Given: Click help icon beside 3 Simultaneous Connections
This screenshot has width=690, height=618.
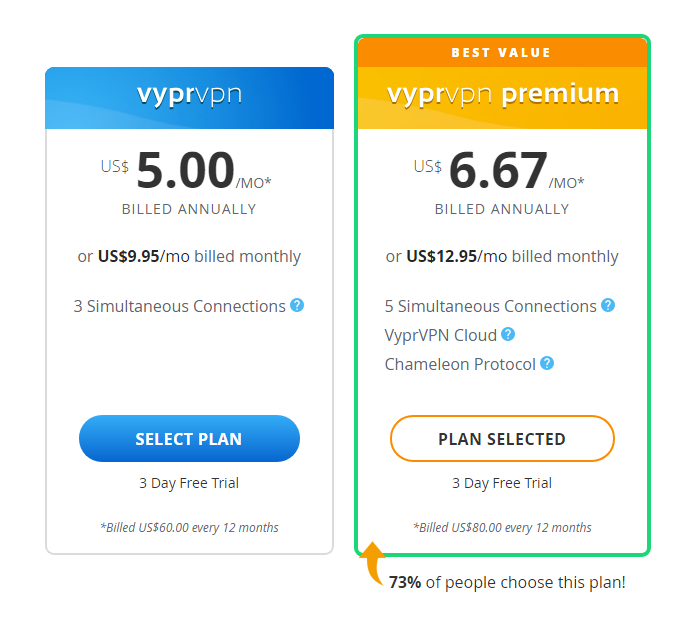Looking at the screenshot, I should tap(297, 305).
